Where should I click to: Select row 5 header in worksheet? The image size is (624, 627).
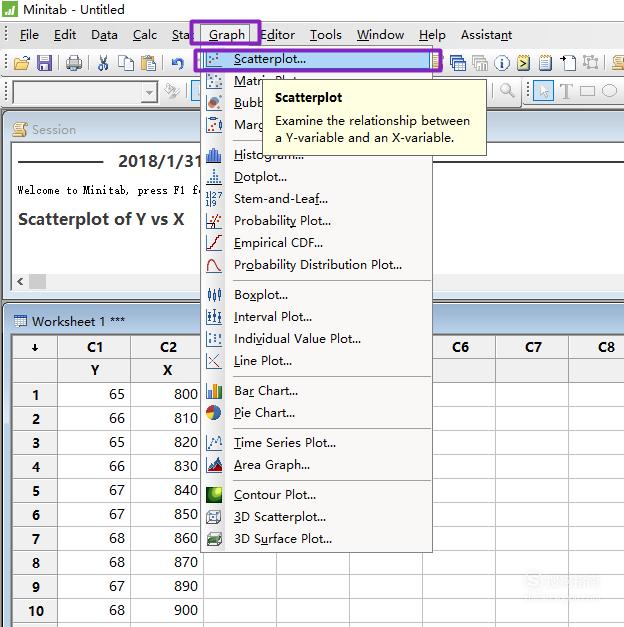35,491
